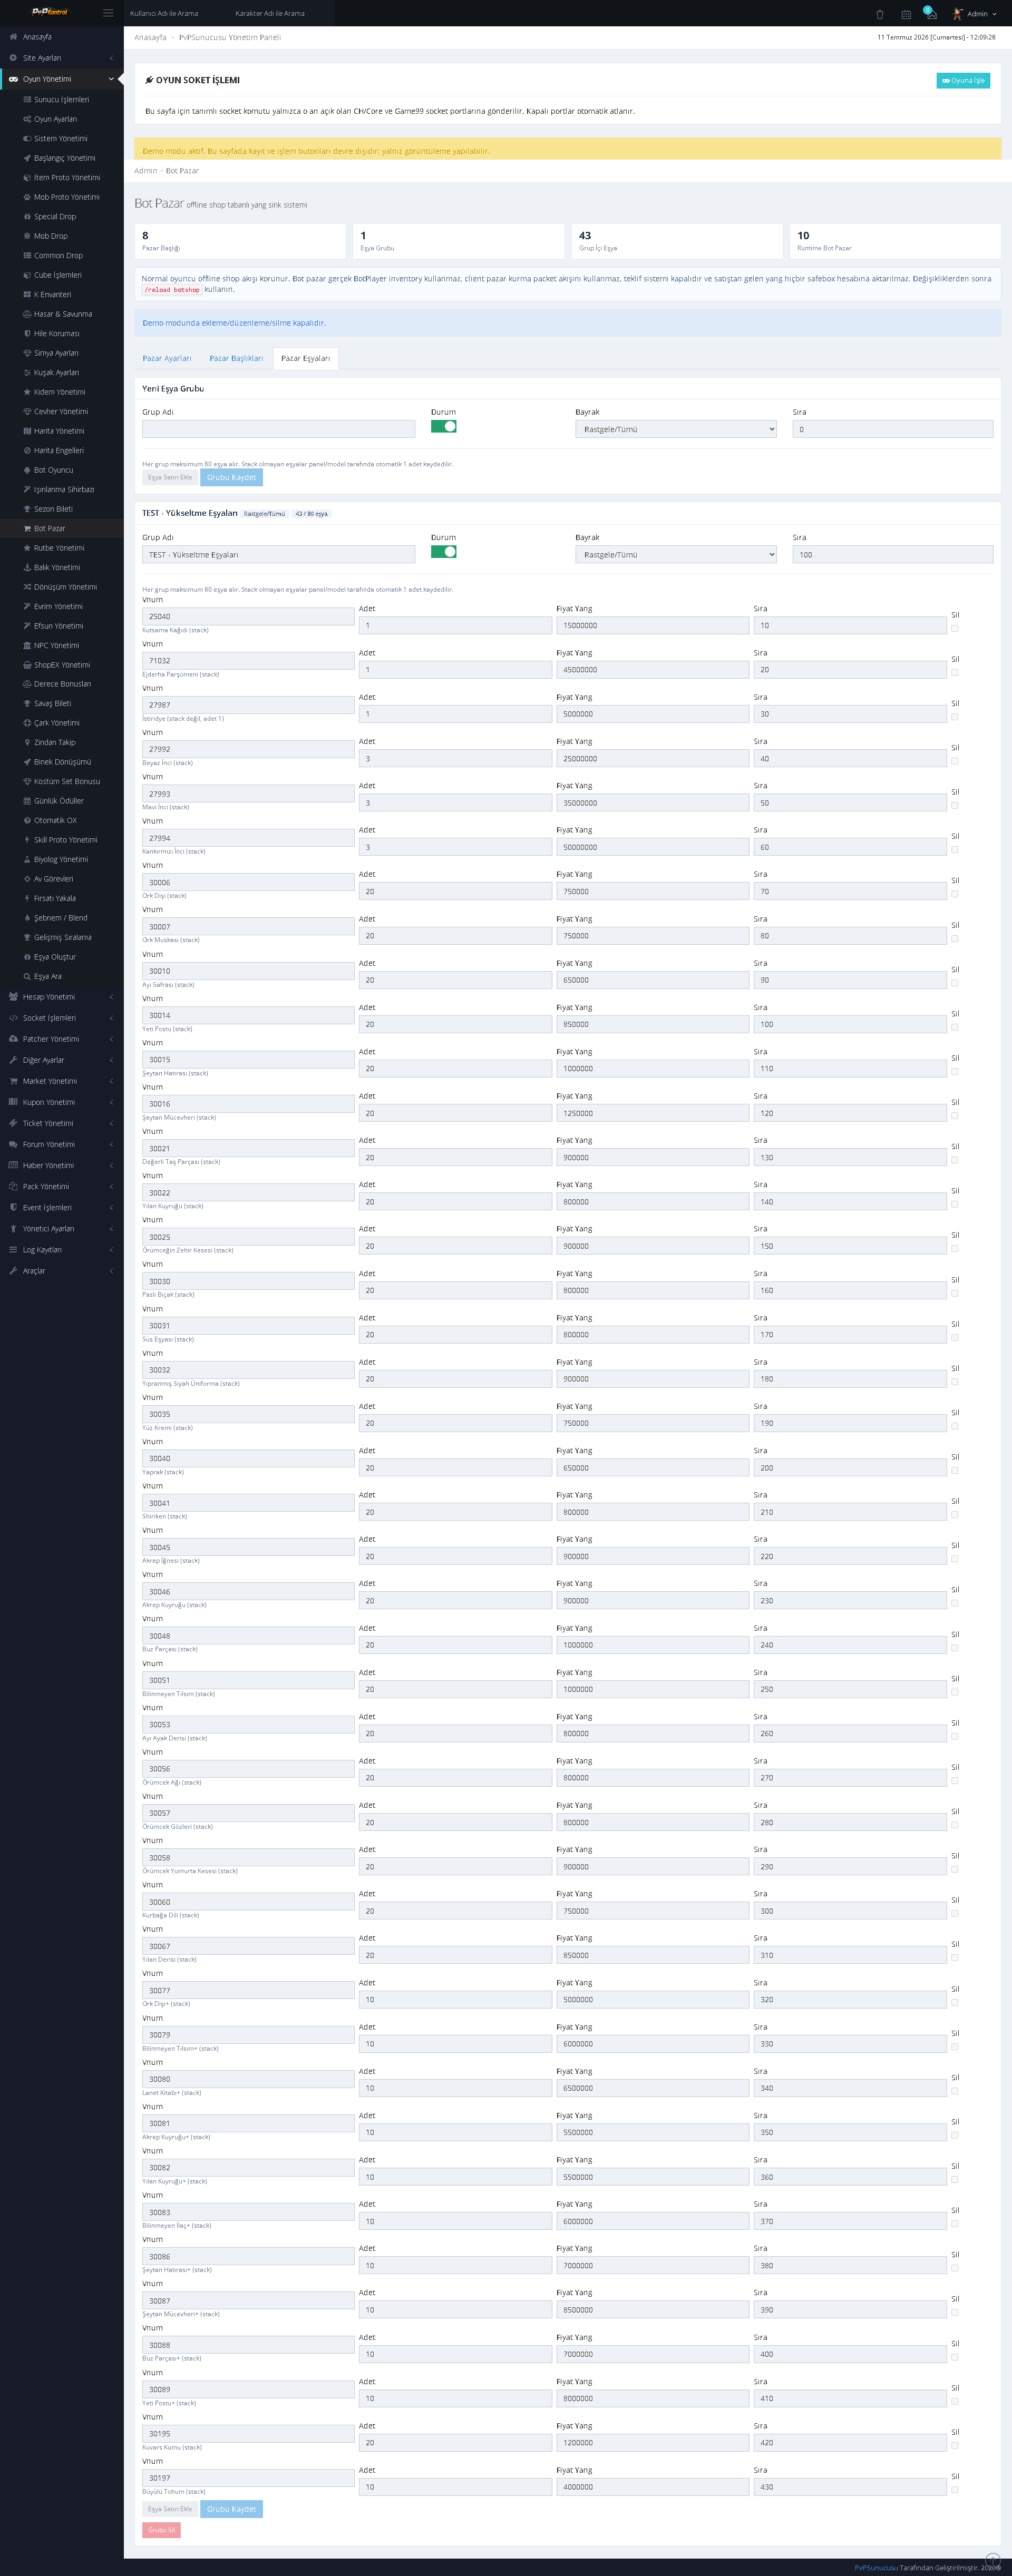1012x2576 pixels.
Task: Click the Anasayfa home sidebar icon
Action: pyautogui.click(x=13, y=37)
